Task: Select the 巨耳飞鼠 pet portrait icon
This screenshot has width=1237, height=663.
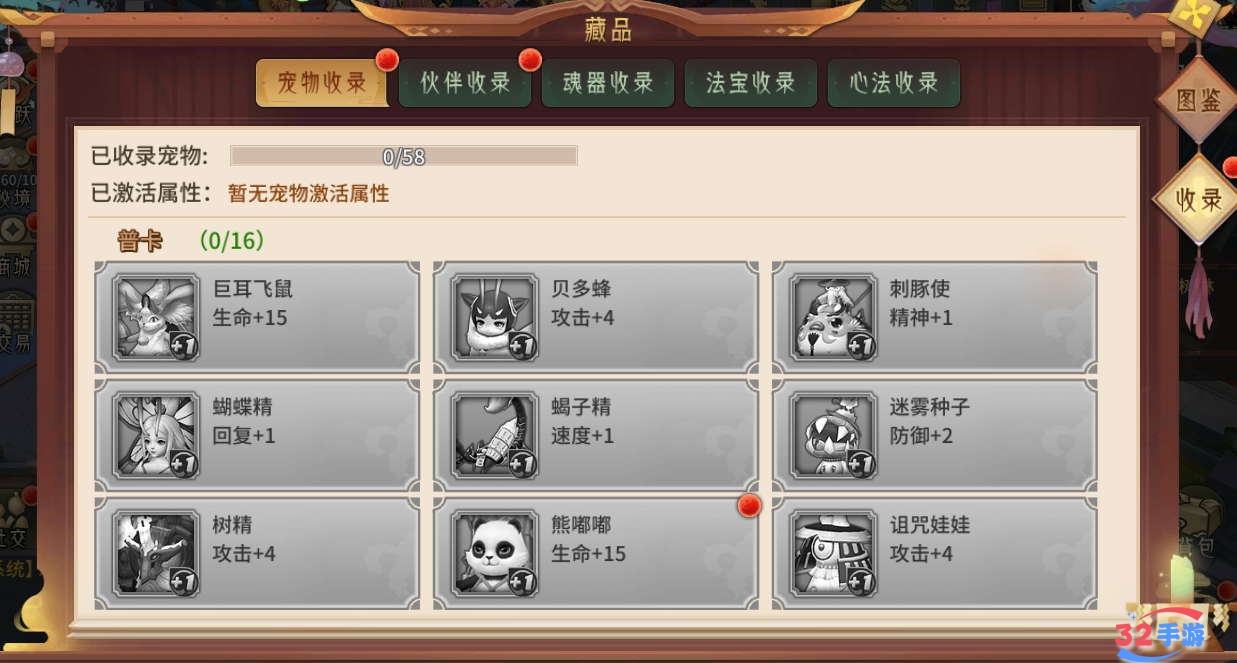Action: pyautogui.click(x=156, y=317)
